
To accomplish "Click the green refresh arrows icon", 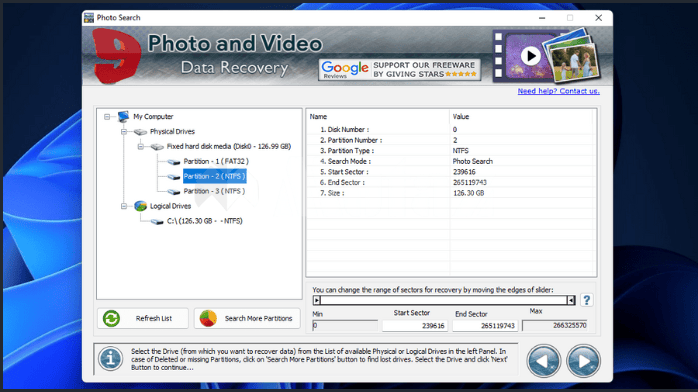I will 111,319.
